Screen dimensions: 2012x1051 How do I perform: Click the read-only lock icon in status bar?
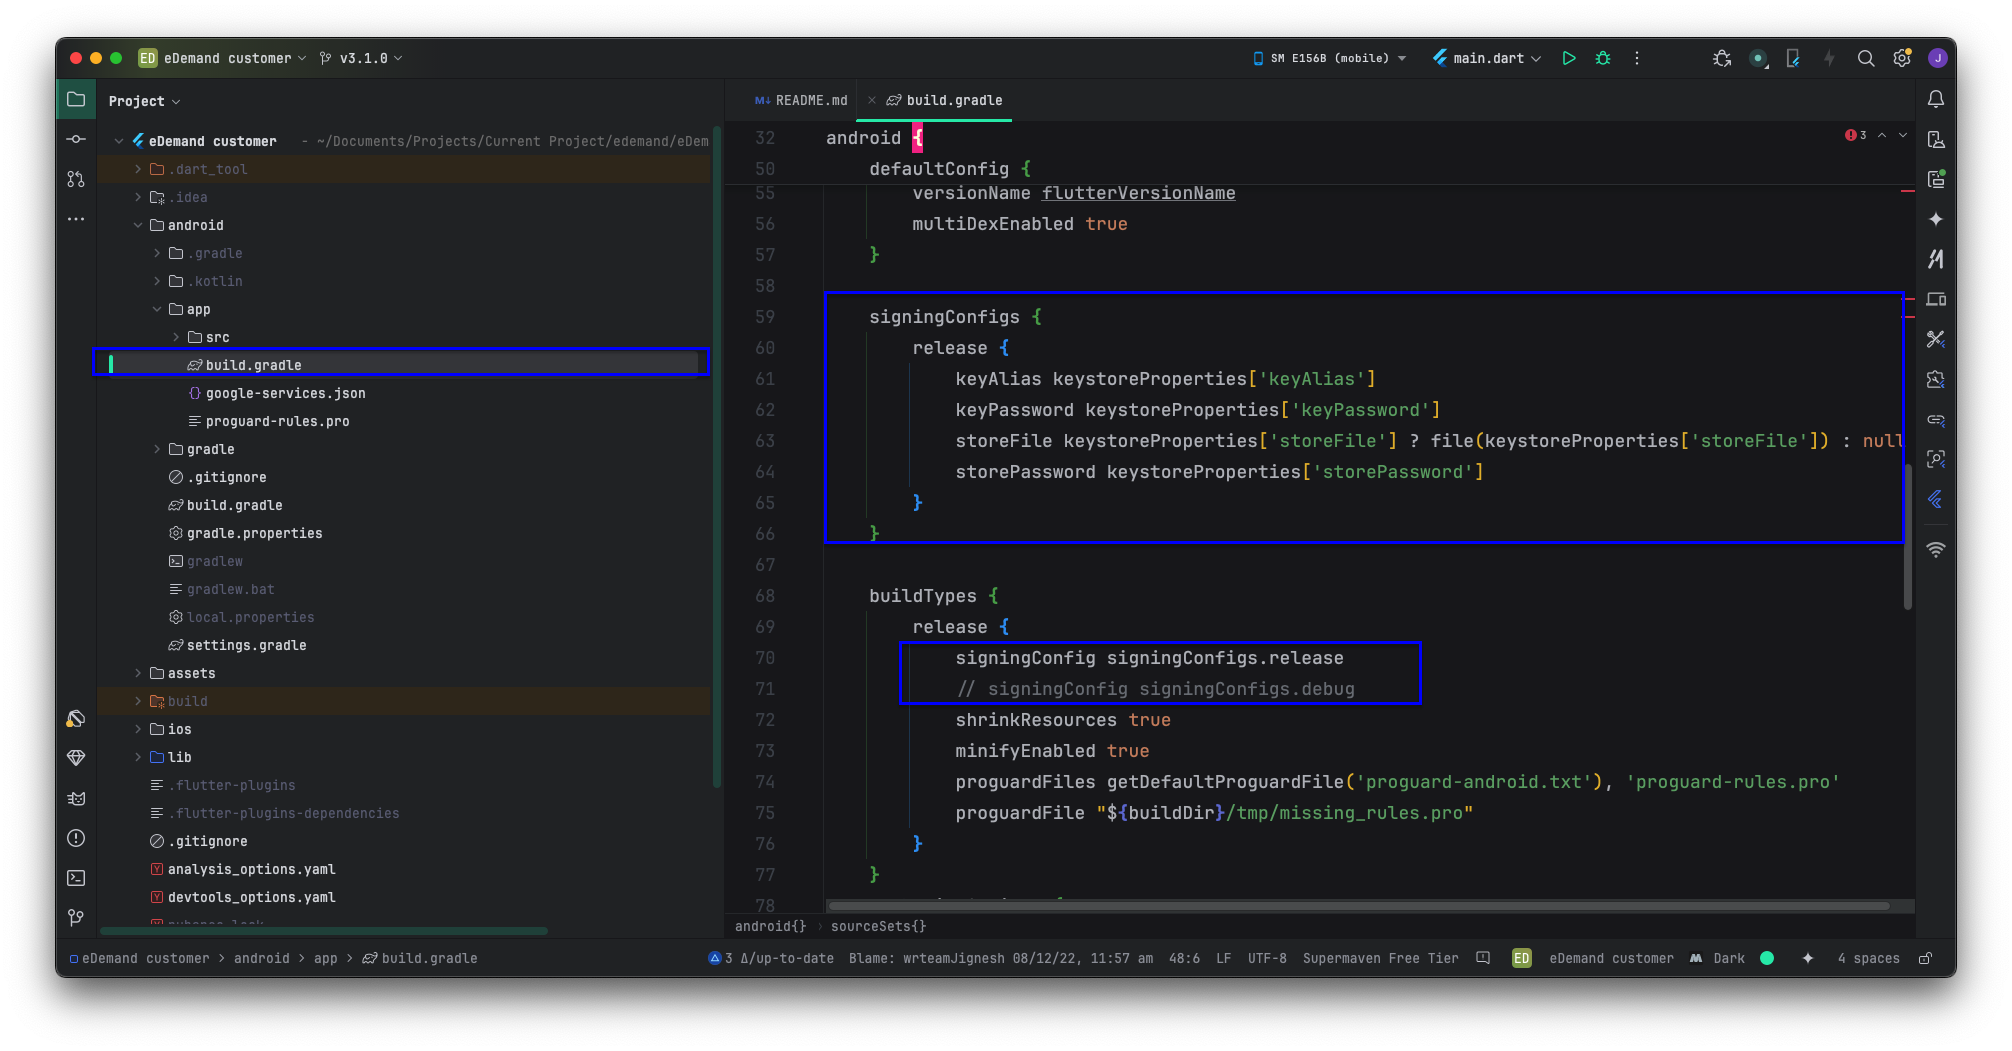(1925, 958)
